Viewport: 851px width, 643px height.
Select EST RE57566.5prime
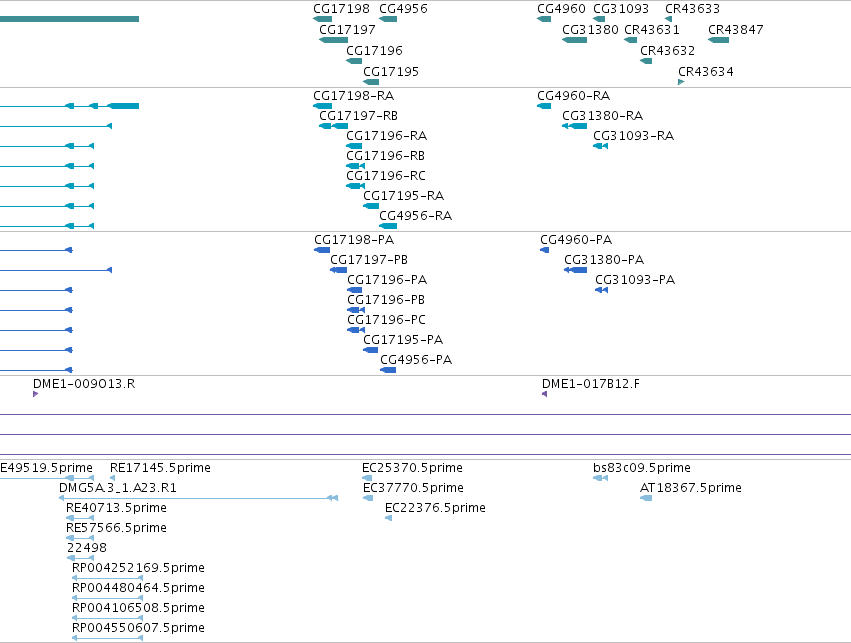[80, 538]
